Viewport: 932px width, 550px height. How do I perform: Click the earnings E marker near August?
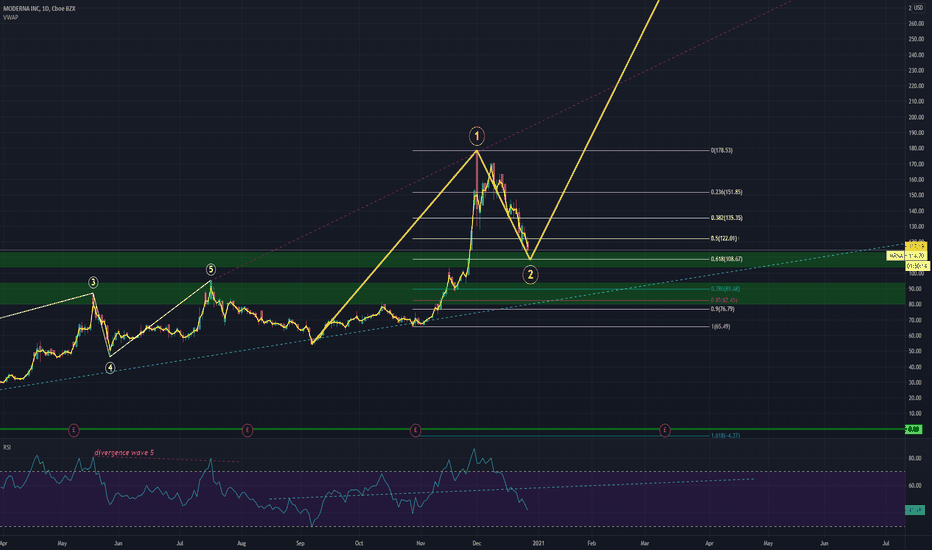click(247, 430)
